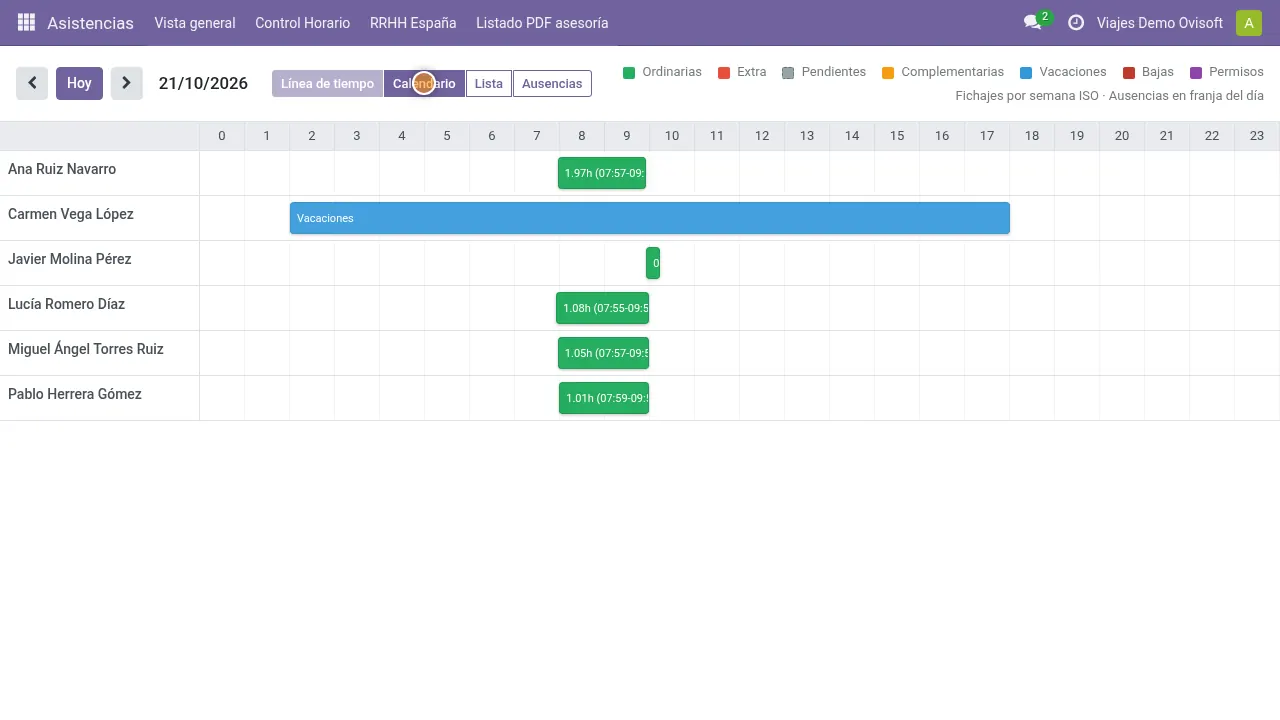Click hour 12 column header
1280x720 pixels.
coord(762,136)
